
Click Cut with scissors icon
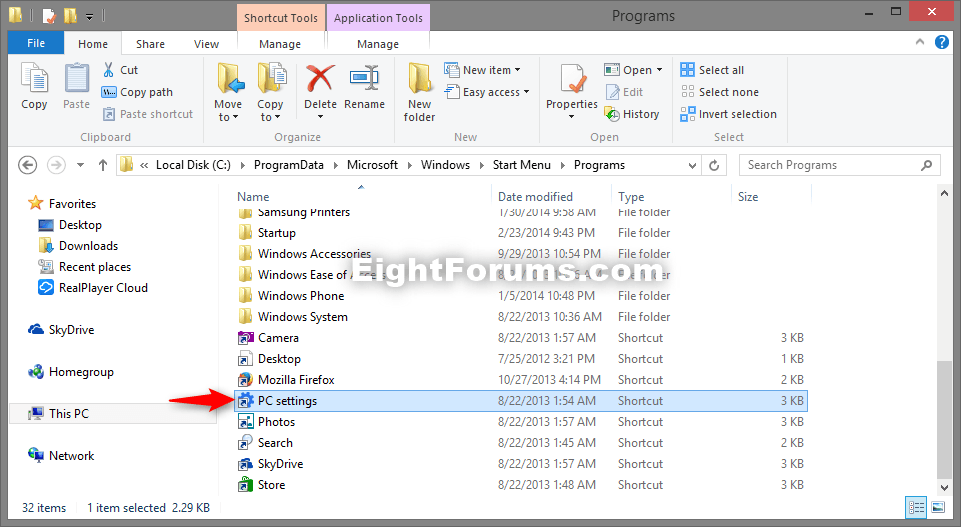[120, 70]
